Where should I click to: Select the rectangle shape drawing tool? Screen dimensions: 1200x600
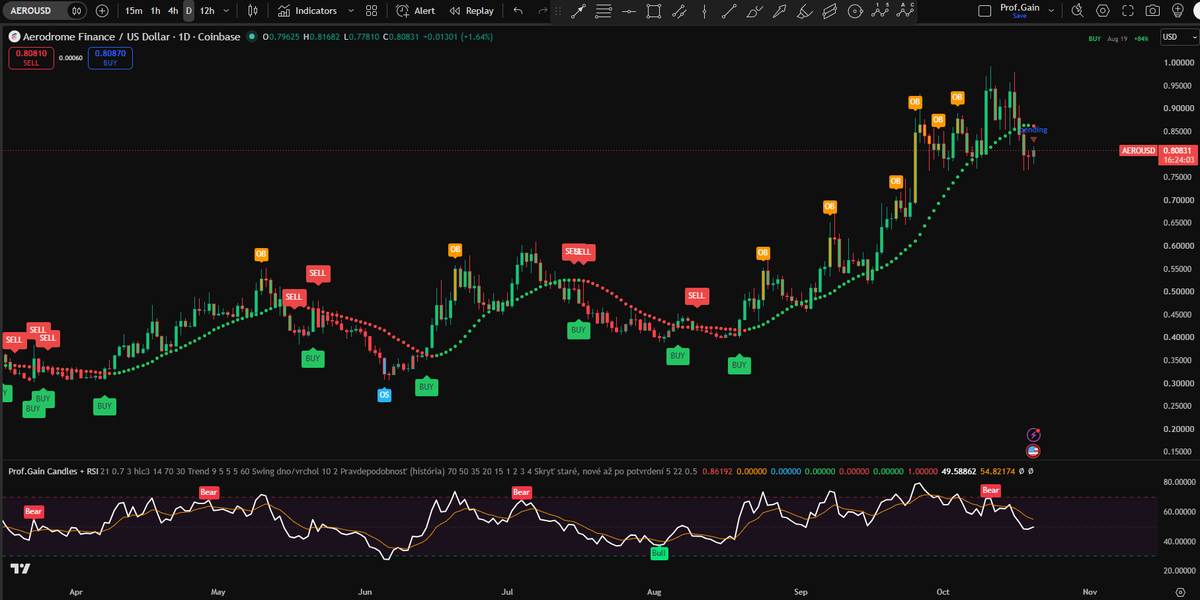click(654, 11)
